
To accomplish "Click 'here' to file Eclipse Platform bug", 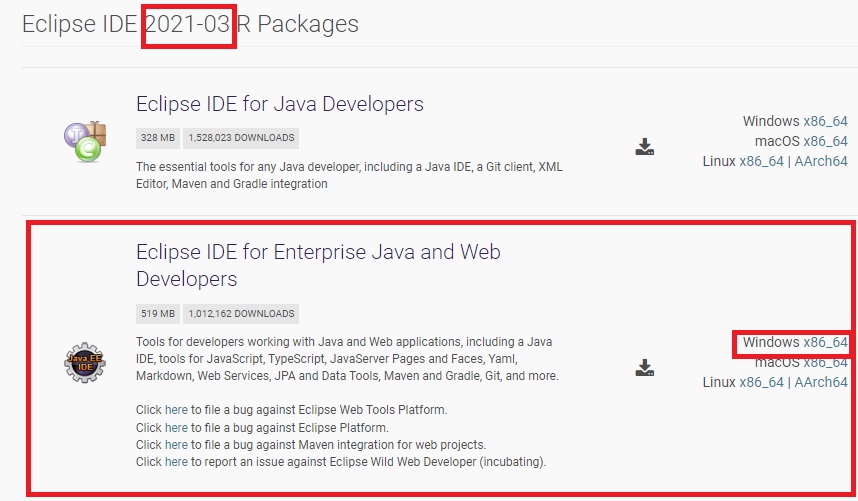I will click(x=176, y=427).
